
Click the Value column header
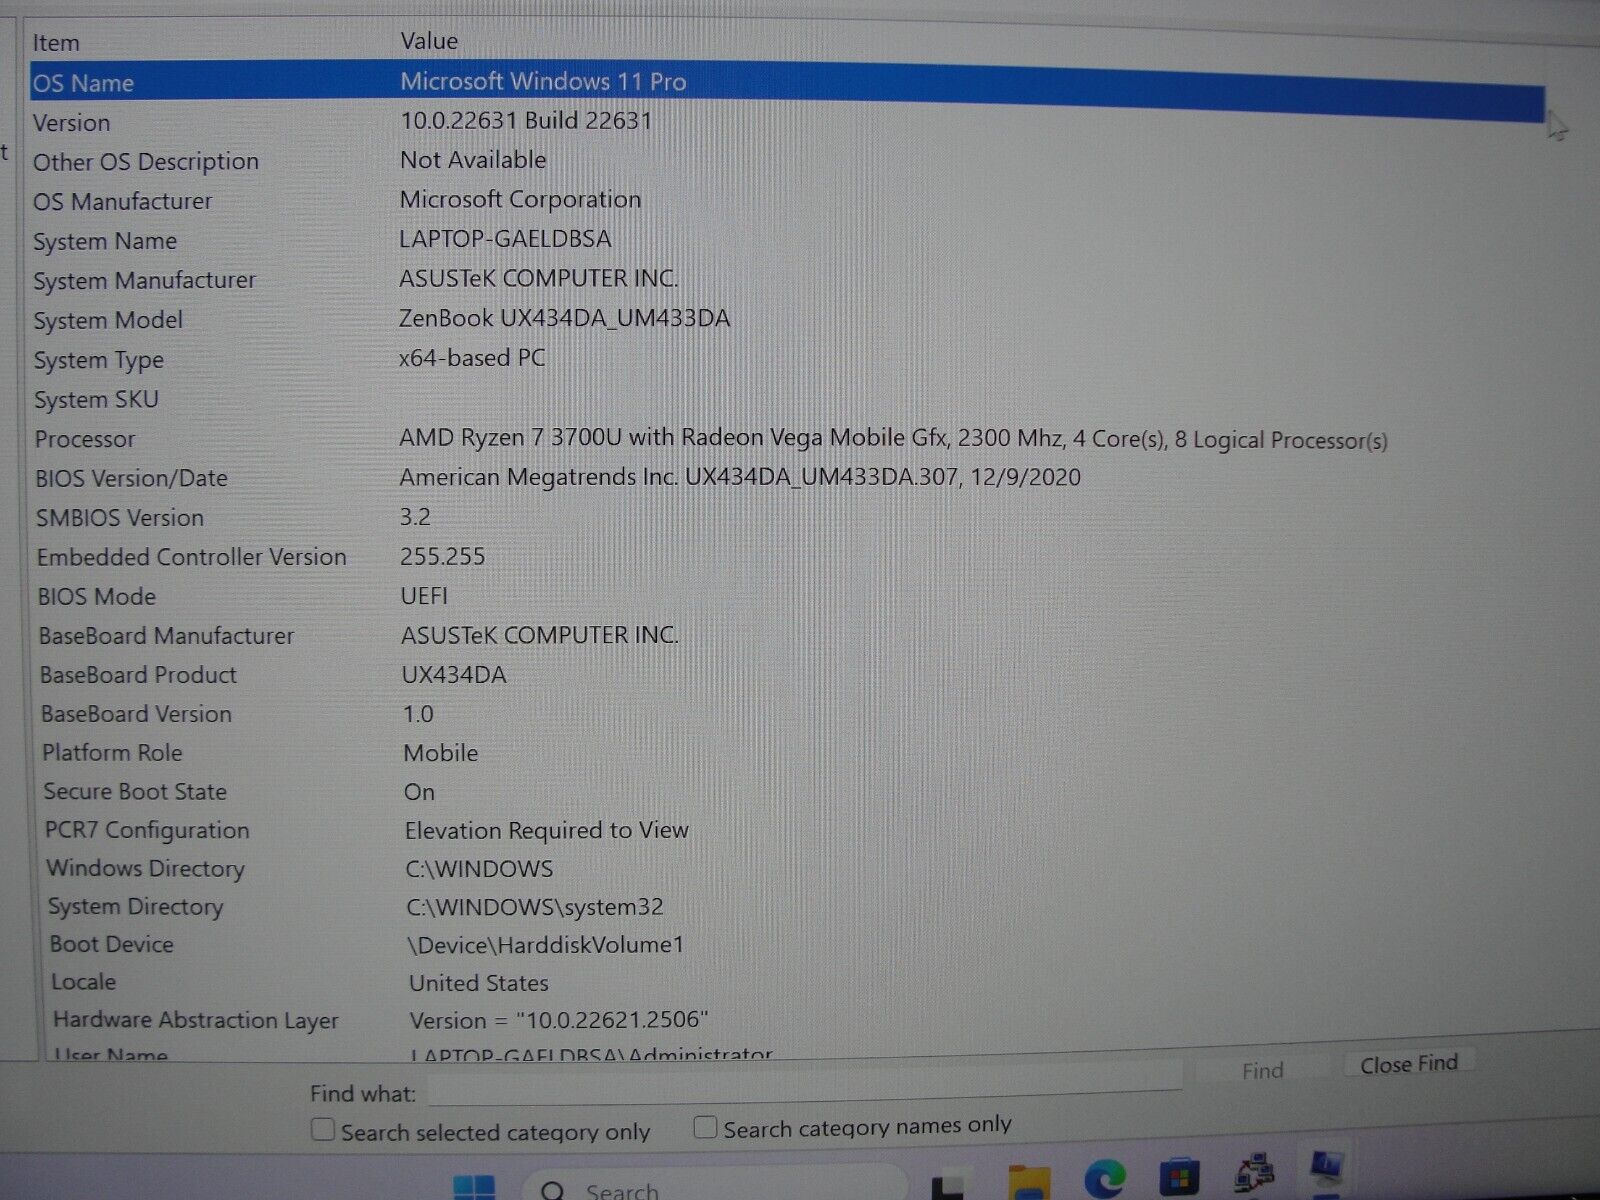click(x=429, y=41)
